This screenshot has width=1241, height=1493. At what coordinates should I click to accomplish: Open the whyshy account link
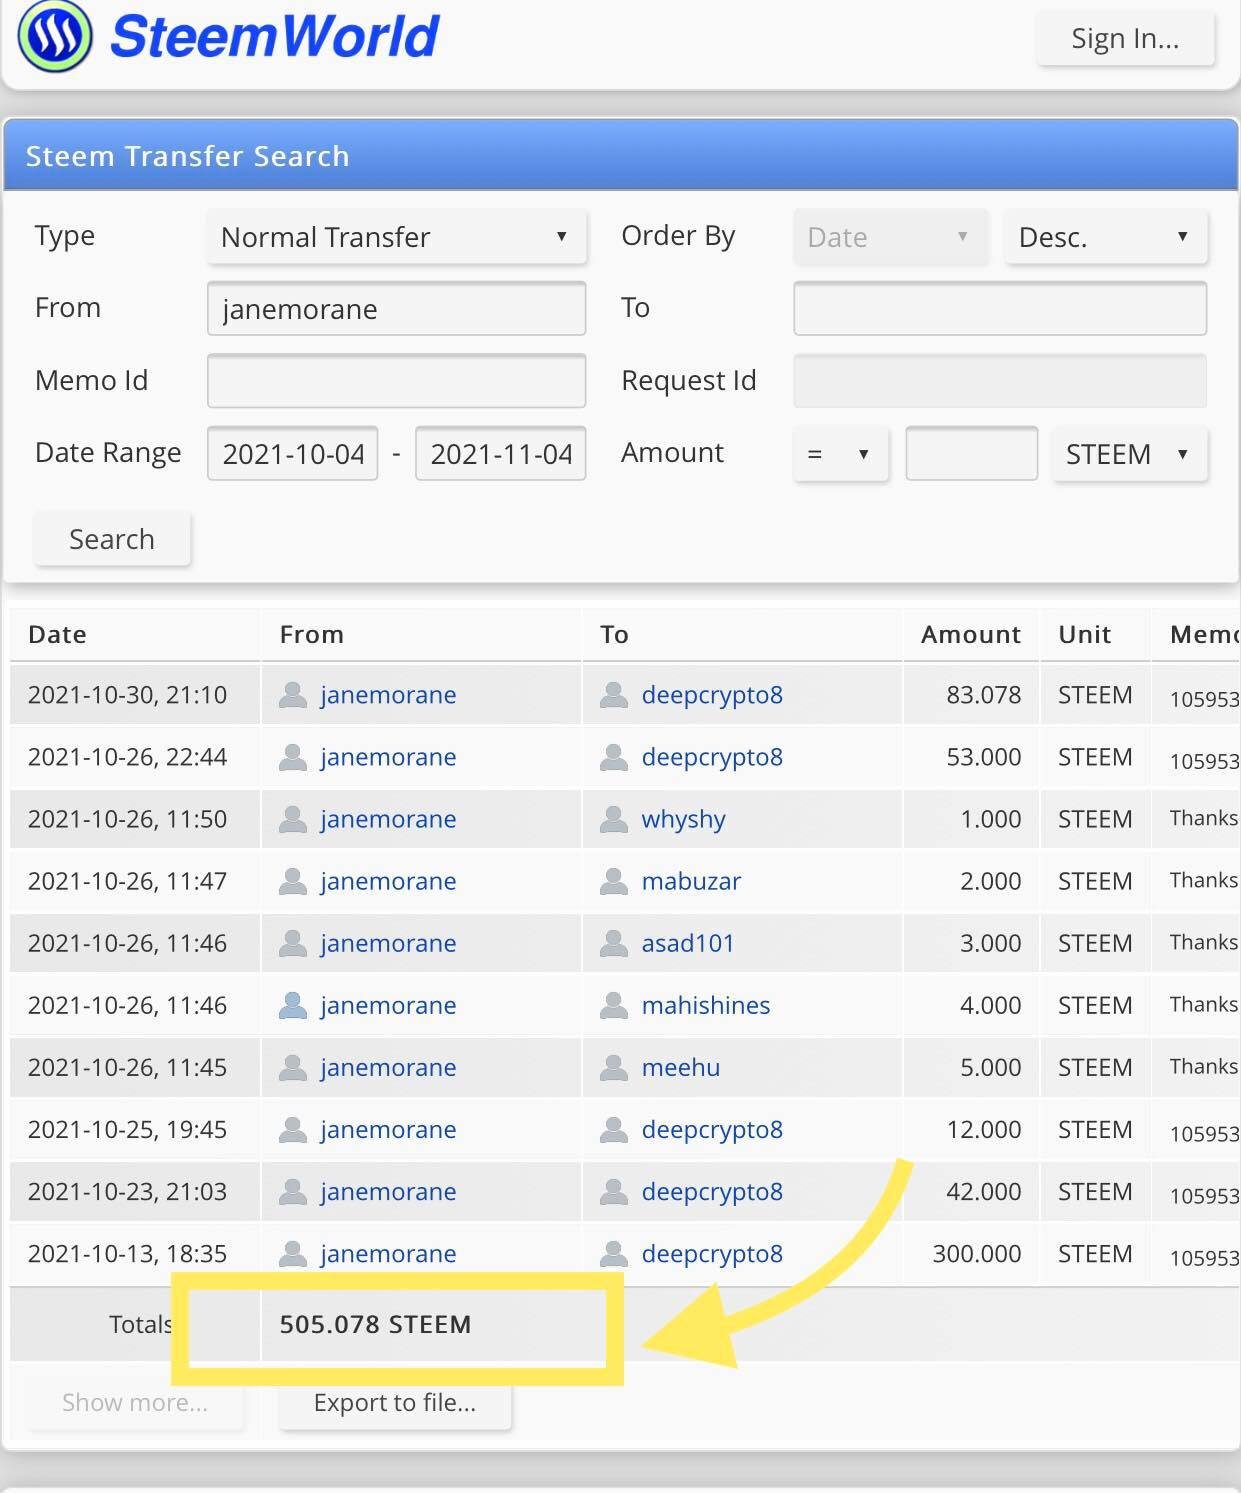pyautogui.click(x=683, y=819)
